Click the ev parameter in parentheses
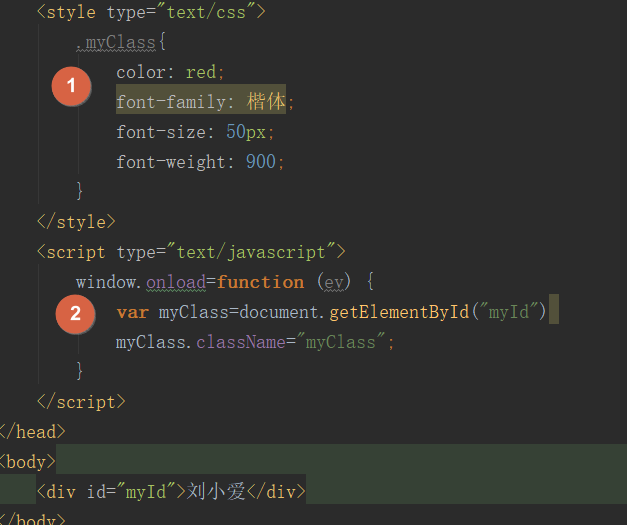 pyautogui.click(x=334, y=282)
